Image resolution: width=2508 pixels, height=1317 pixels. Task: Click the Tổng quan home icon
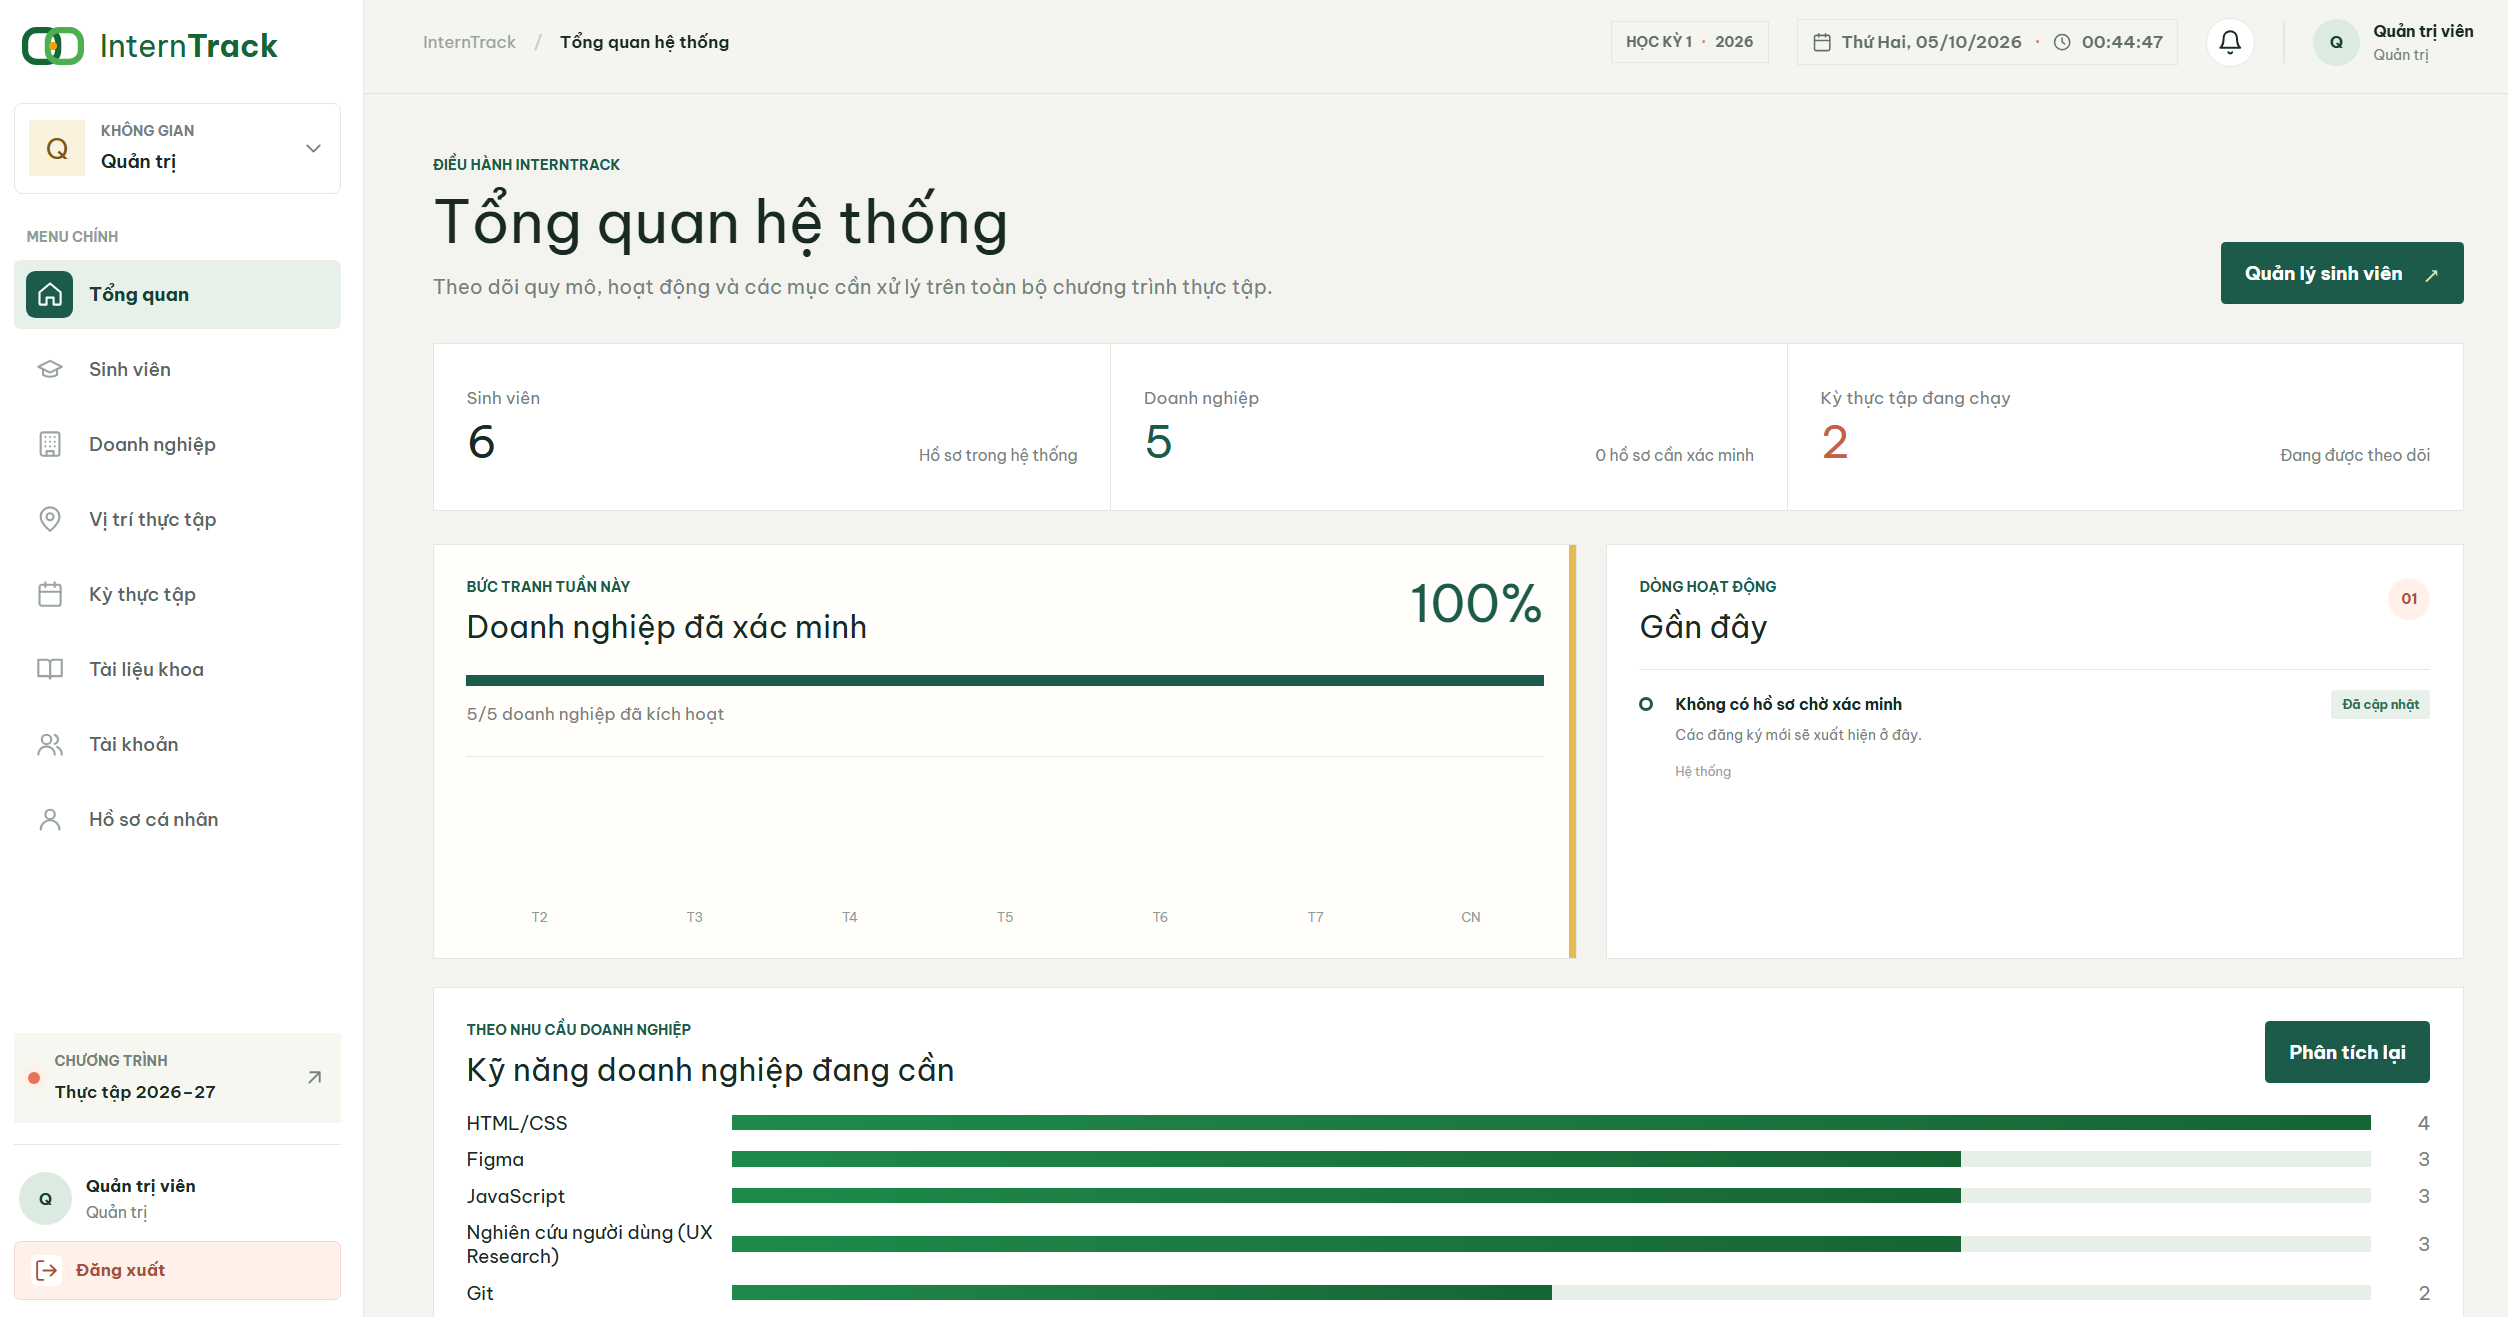[x=49, y=294]
